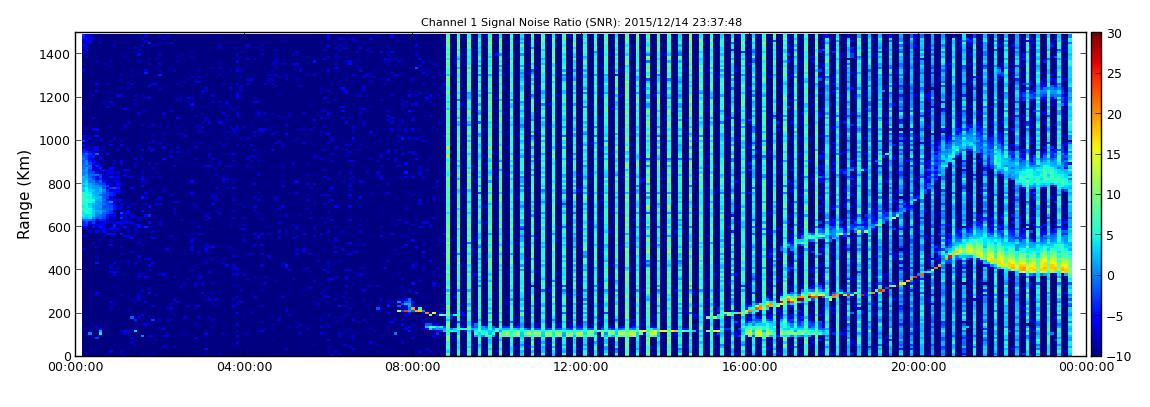The image size is (1150, 407).
Task: Click the 12:00:00 time tick label
Action: coord(581,368)
